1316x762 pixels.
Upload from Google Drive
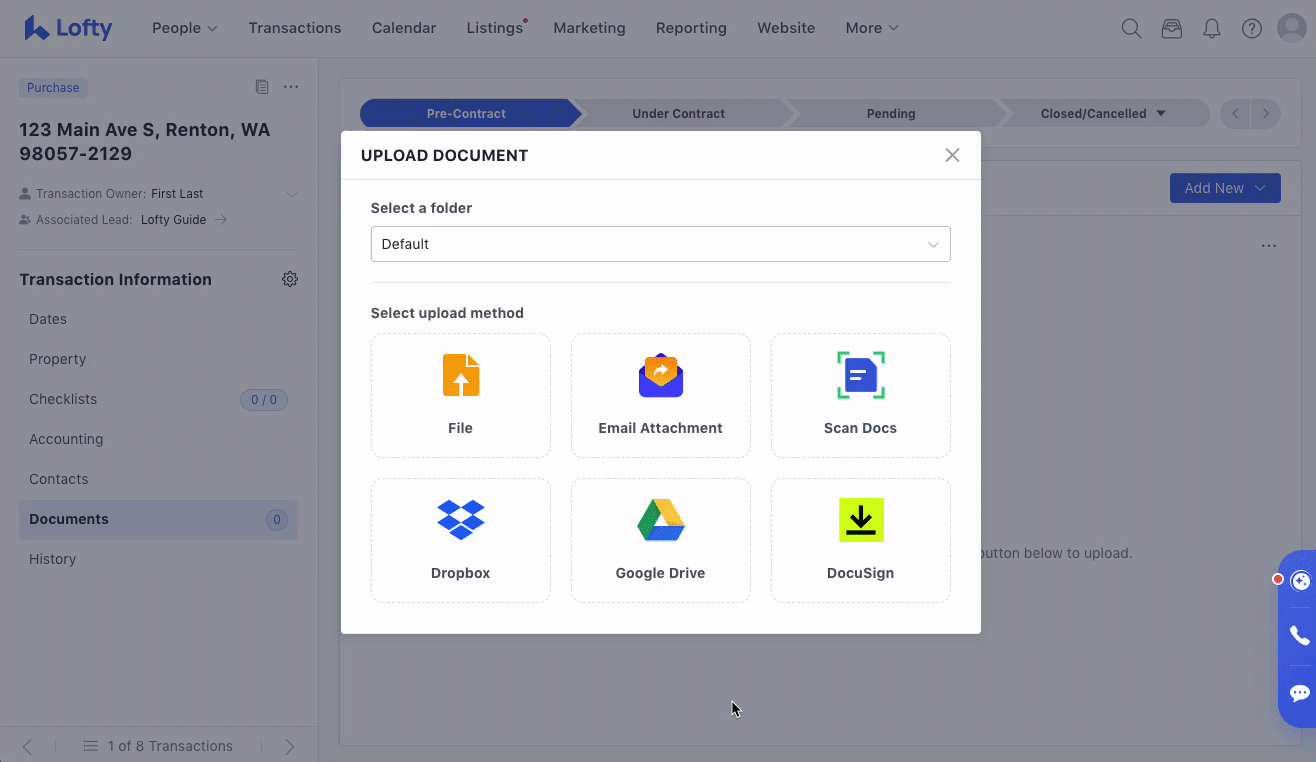[x=660, y=540]
